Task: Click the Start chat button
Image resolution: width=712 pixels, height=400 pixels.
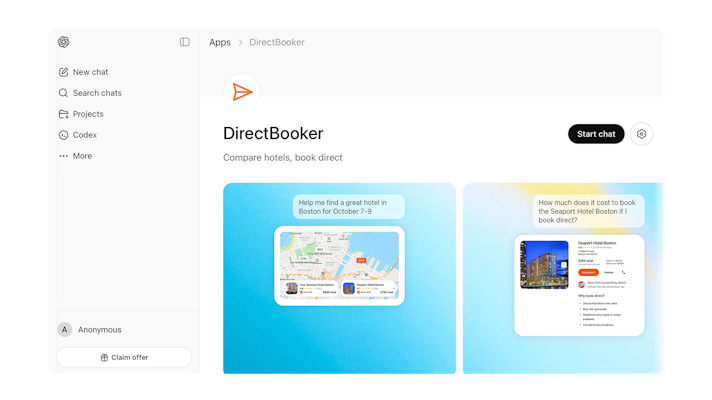Action: [x=596, y=134]
